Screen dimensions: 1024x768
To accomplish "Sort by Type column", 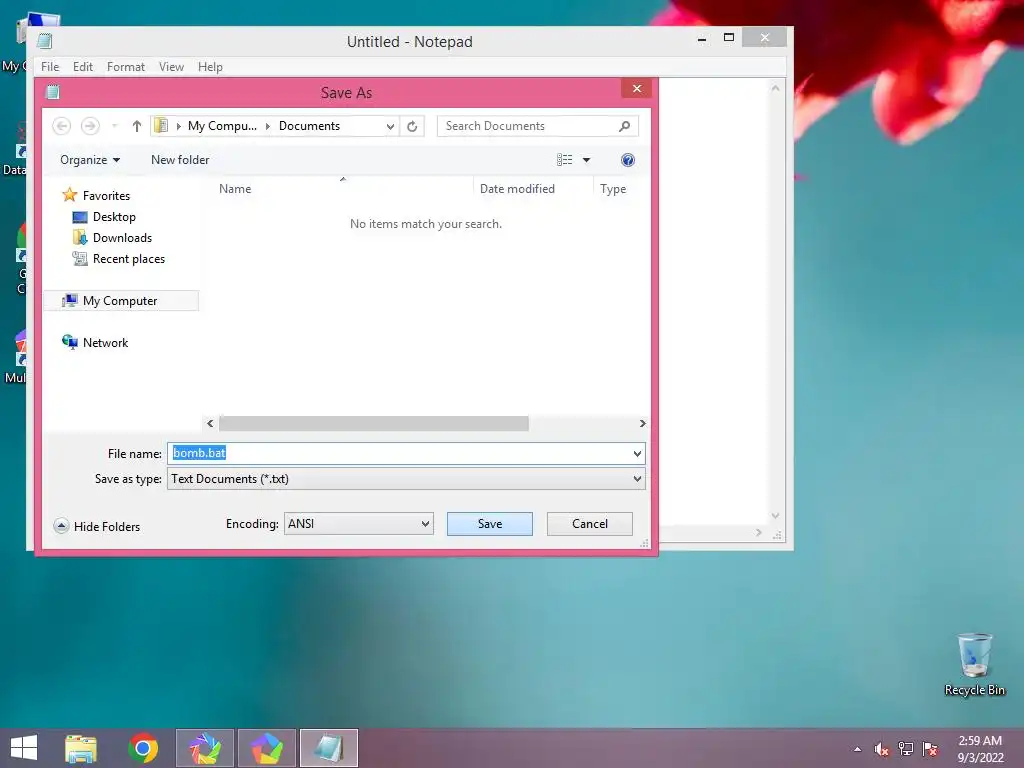I will (613, 189).
